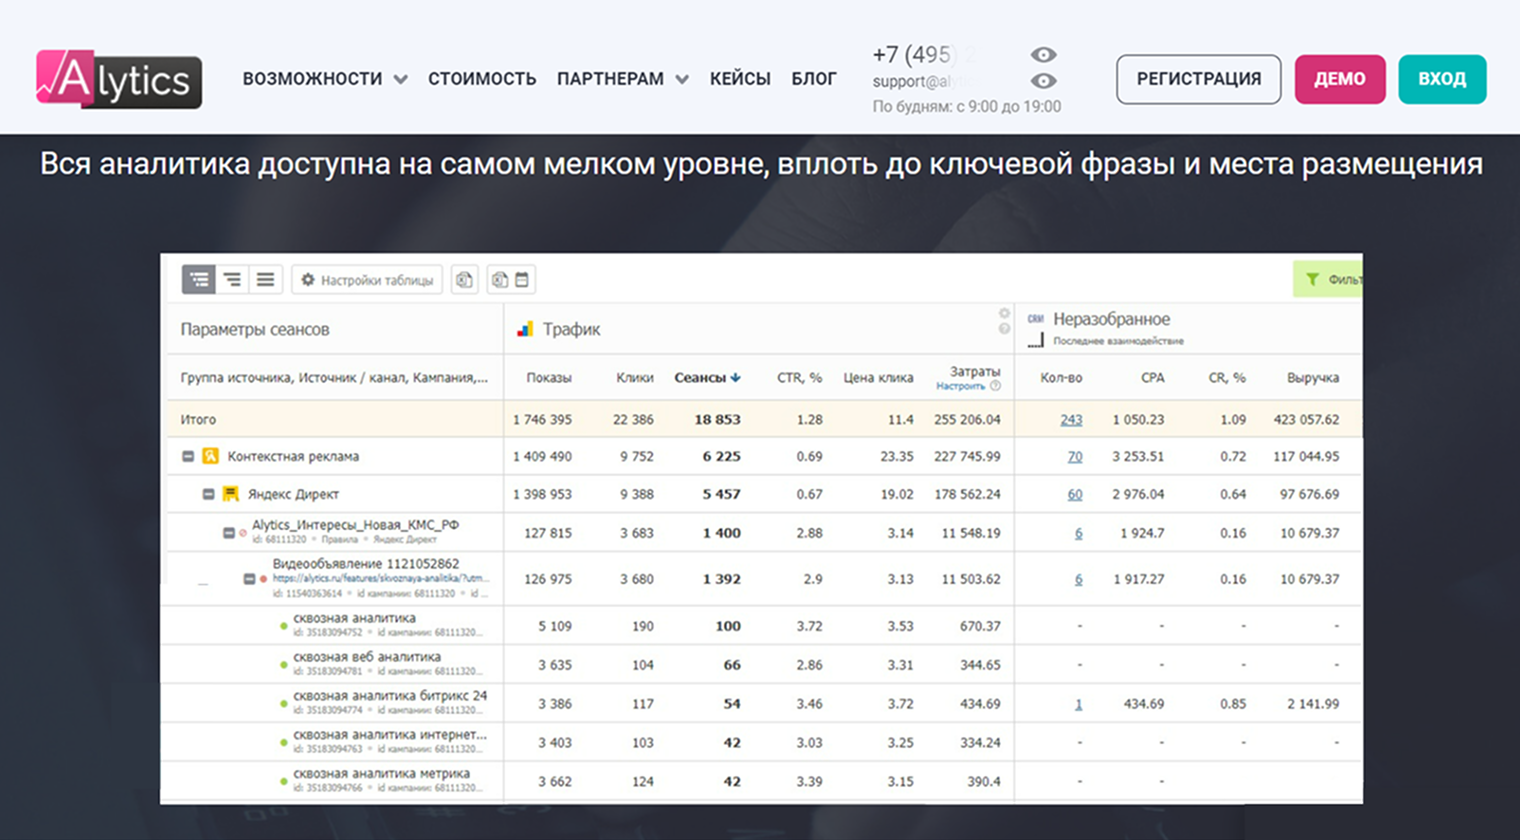Open total conversions link 243
The image size is (1520, 840).
1071,420
